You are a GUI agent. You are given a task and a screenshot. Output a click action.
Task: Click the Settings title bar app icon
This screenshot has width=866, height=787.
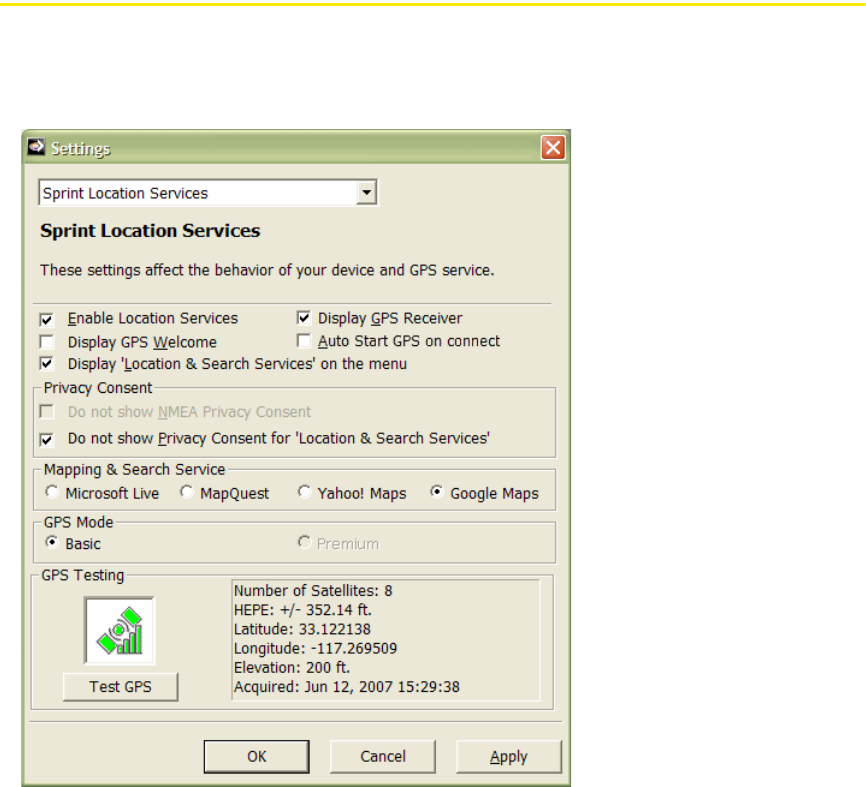tap(36, 147)
